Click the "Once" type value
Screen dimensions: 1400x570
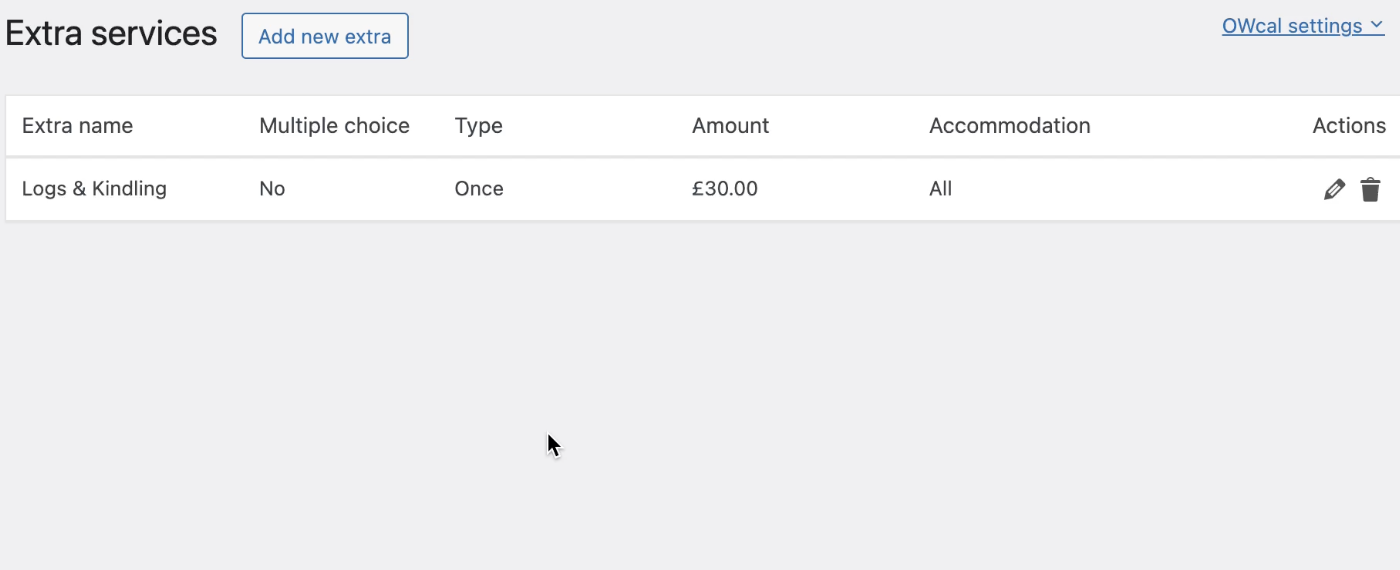pyautogui.click(x=478, y=189)
